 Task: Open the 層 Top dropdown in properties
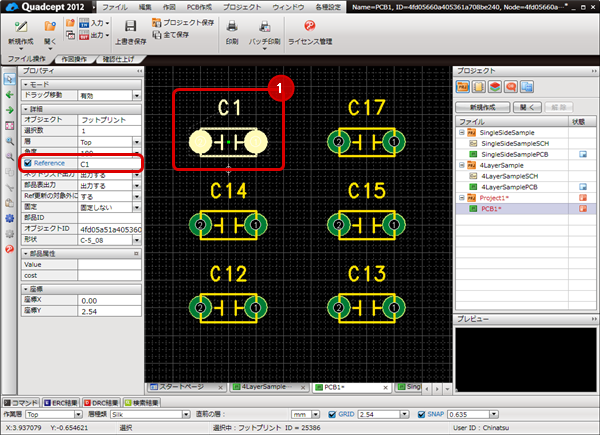137,142
